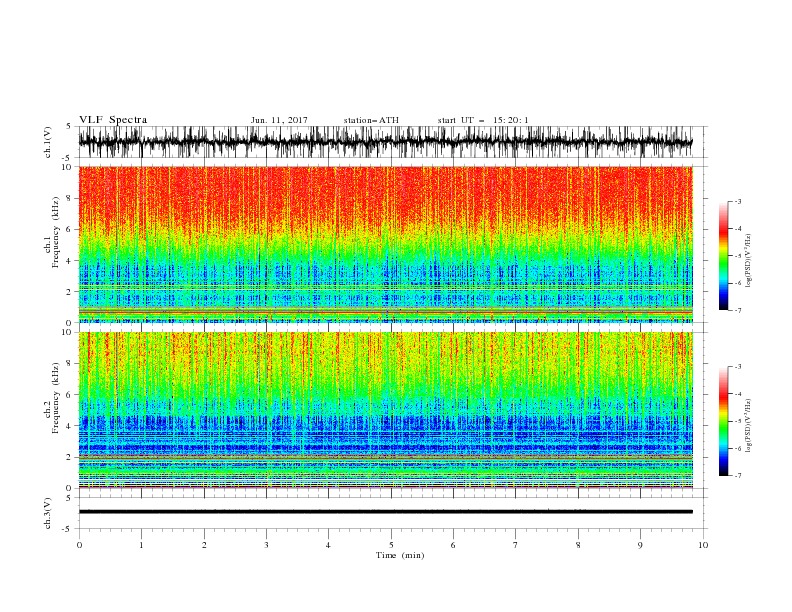Click time-axis tick label "10" at right end
The height and width of the screenshot is (612, 792).
[703, 545]
